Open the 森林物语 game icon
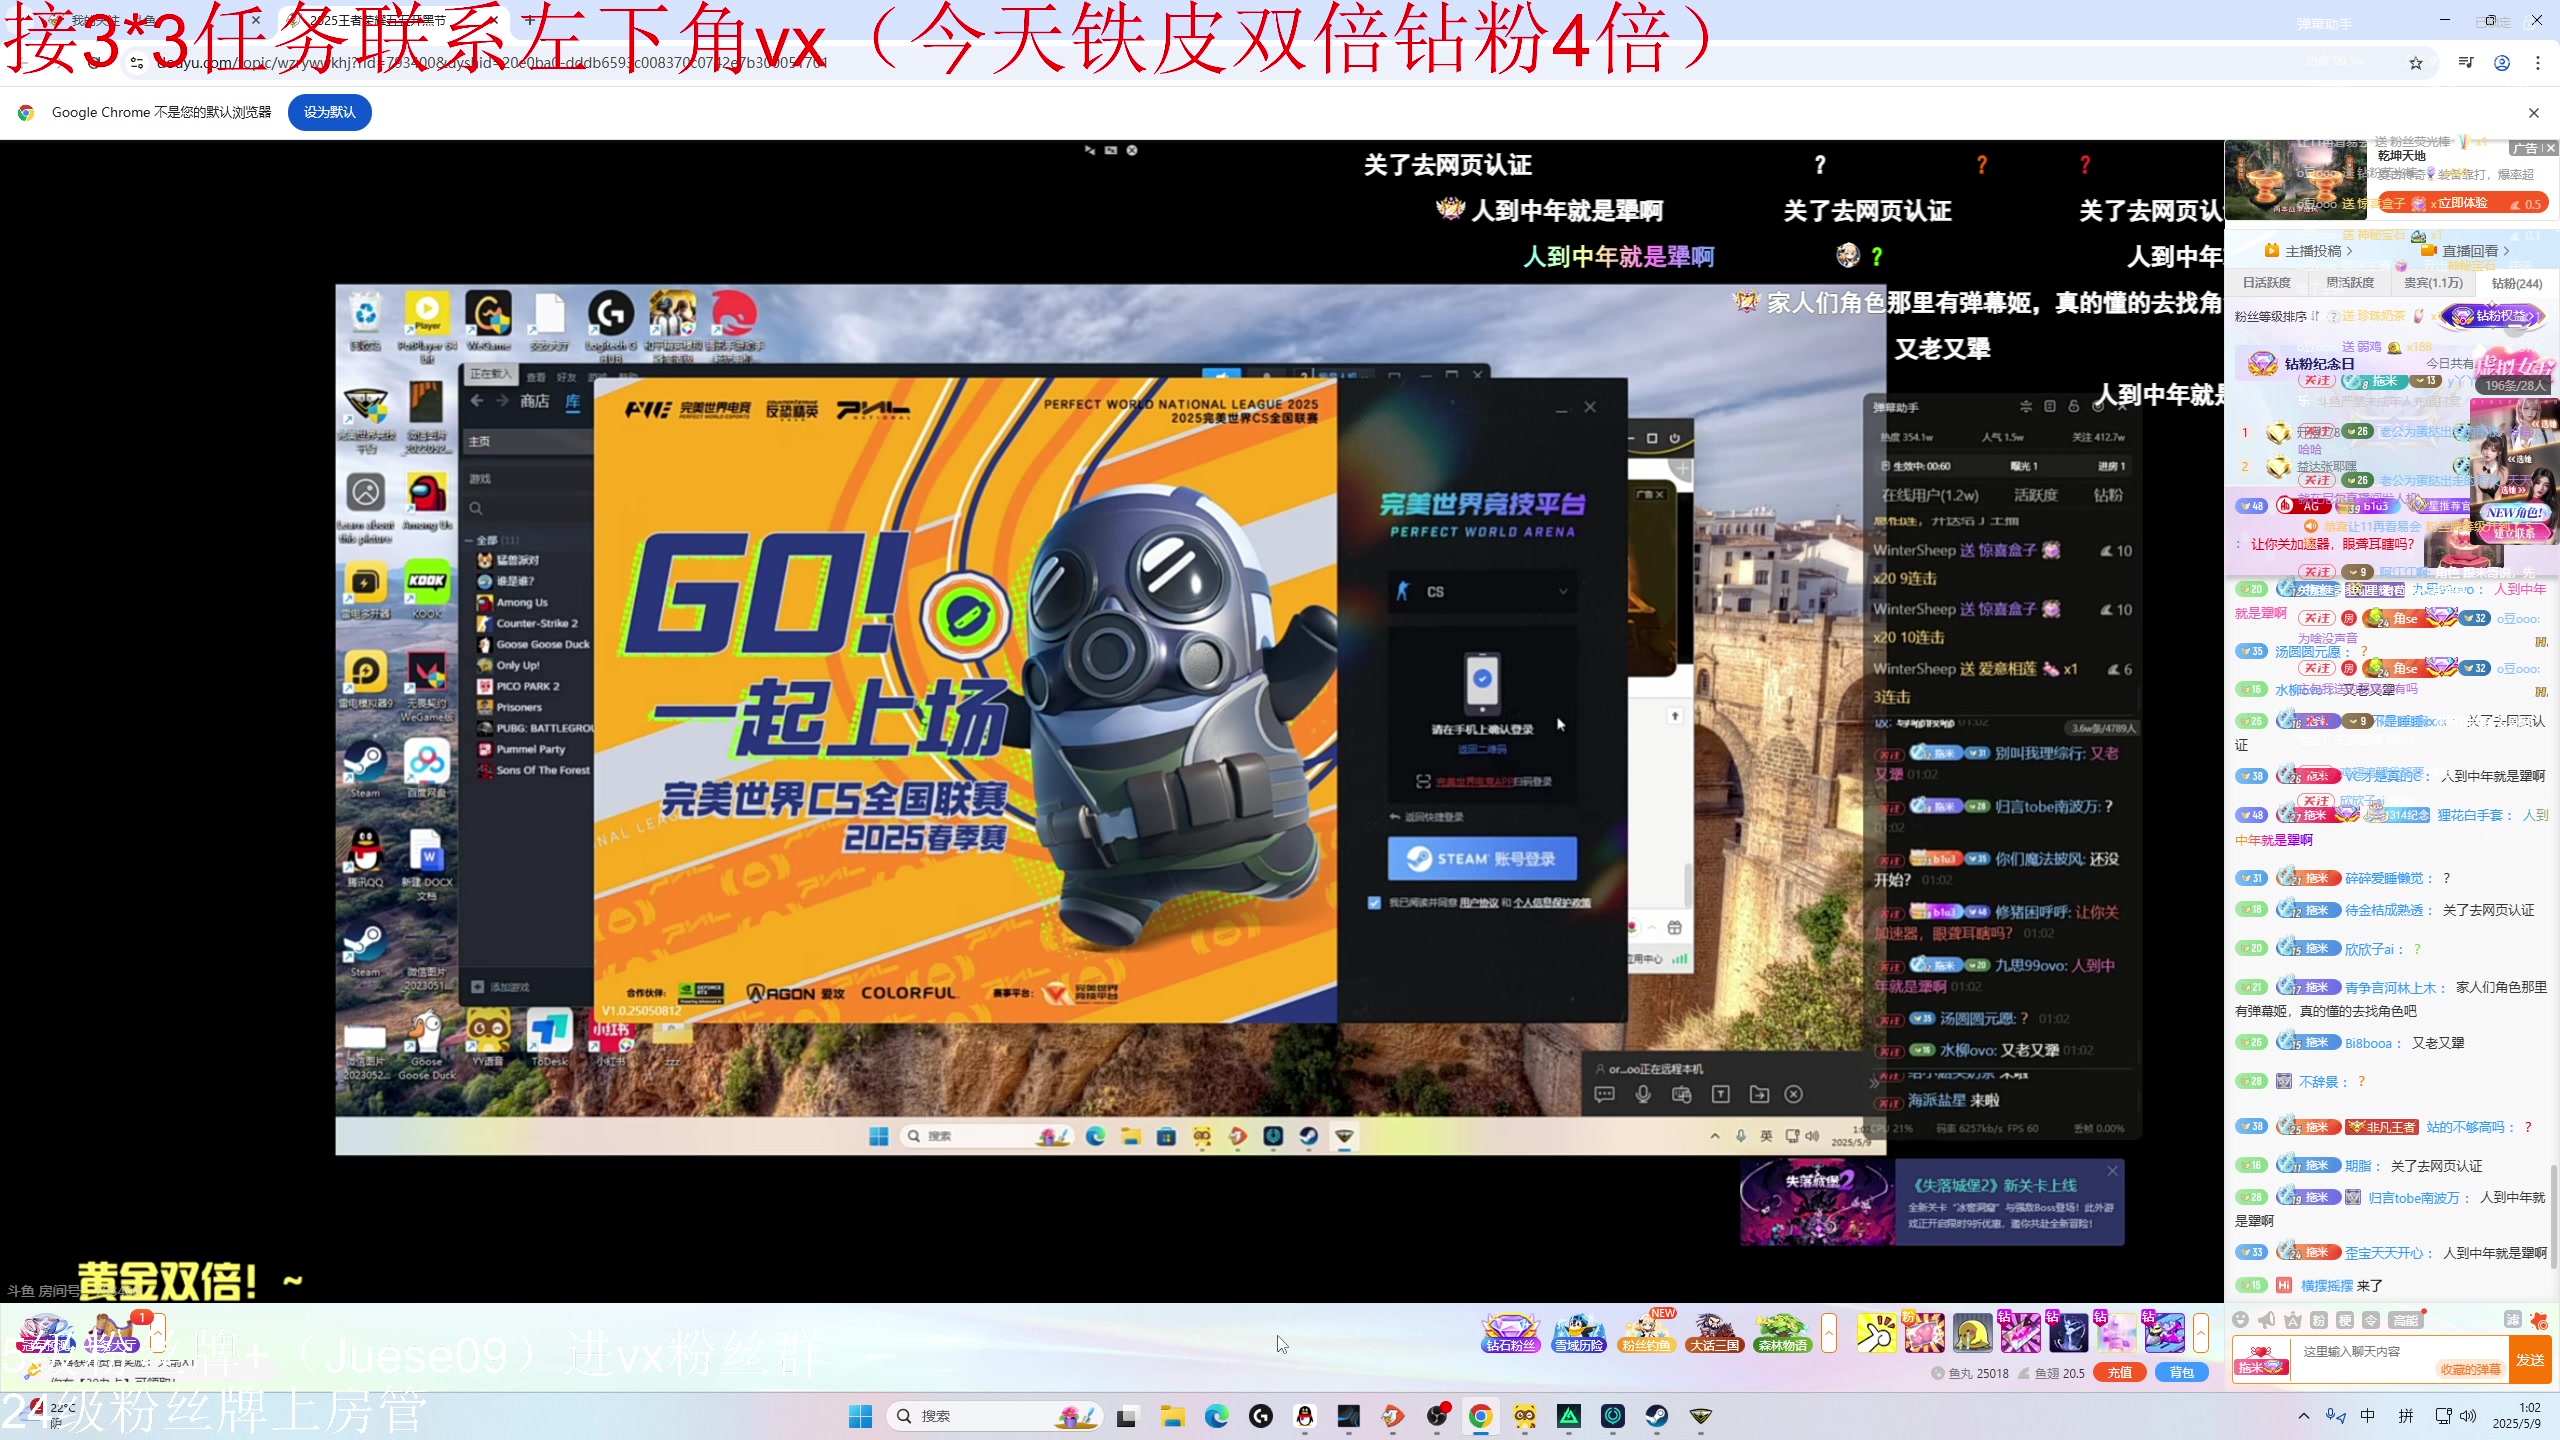The height and width of the screenshot is (1440, 2560). coord(1782,1333)
